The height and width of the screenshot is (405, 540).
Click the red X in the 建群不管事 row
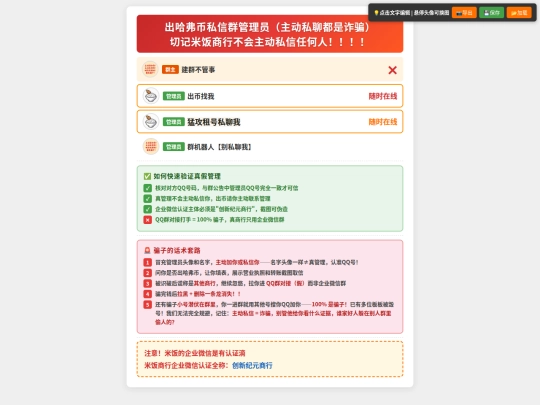click(x=392, y=70)
